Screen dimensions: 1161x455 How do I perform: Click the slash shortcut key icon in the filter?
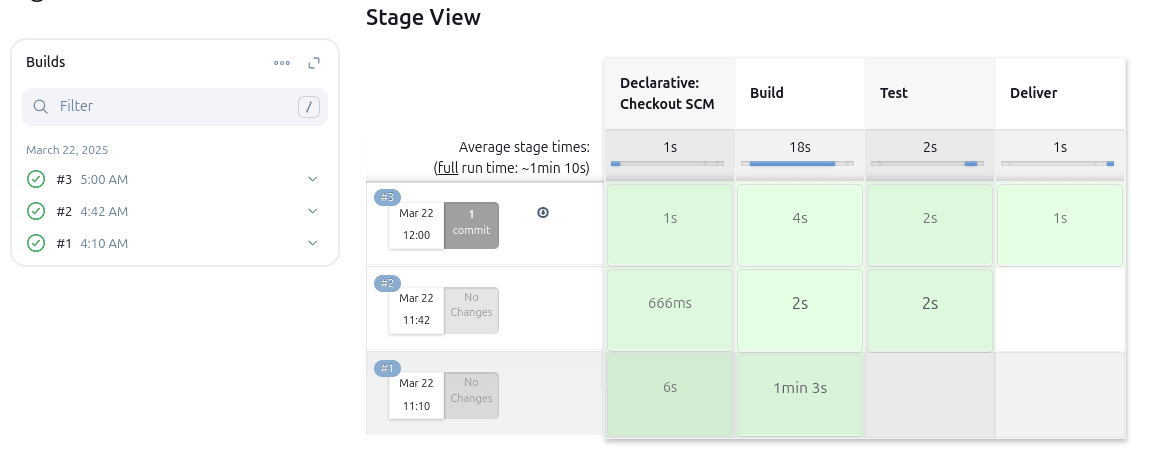tap(309, 107)
